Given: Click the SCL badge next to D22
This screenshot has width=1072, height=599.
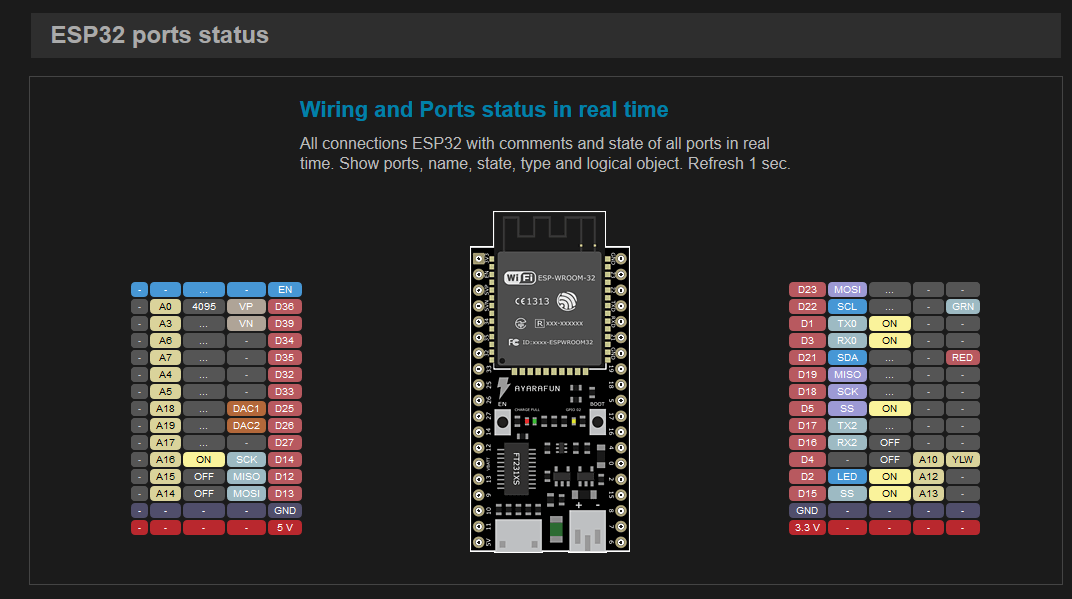Looking at the screenshot, I should 847,306.
